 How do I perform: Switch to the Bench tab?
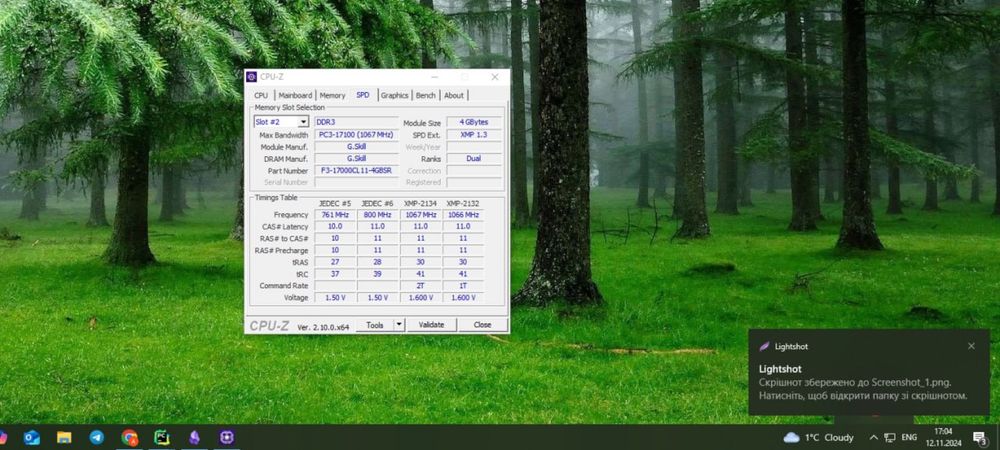coord(425,96)
